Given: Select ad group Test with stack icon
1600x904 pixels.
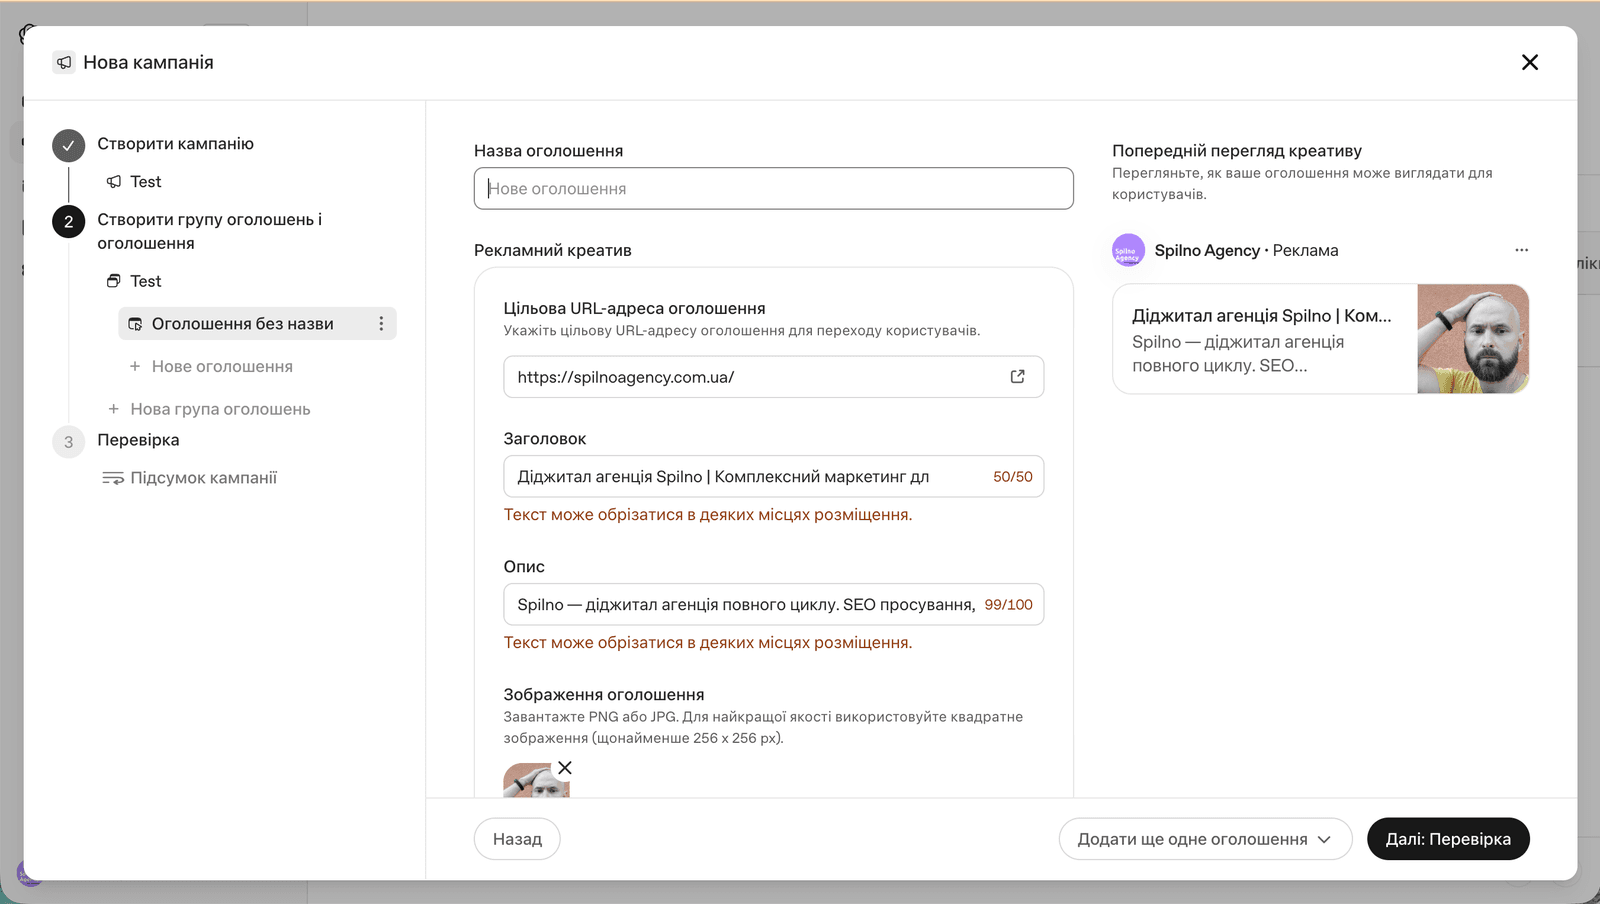Looking at the screenshot, I should pos(134,282).
